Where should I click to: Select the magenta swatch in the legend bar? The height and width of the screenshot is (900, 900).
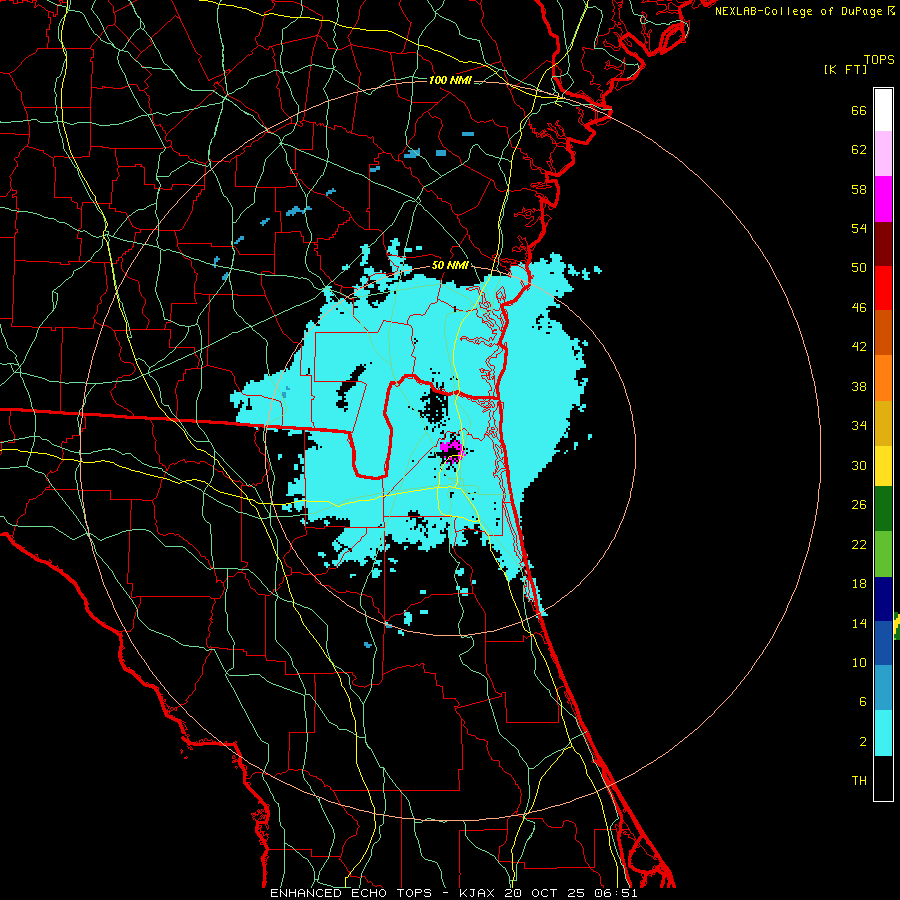[x=883, y=199]
